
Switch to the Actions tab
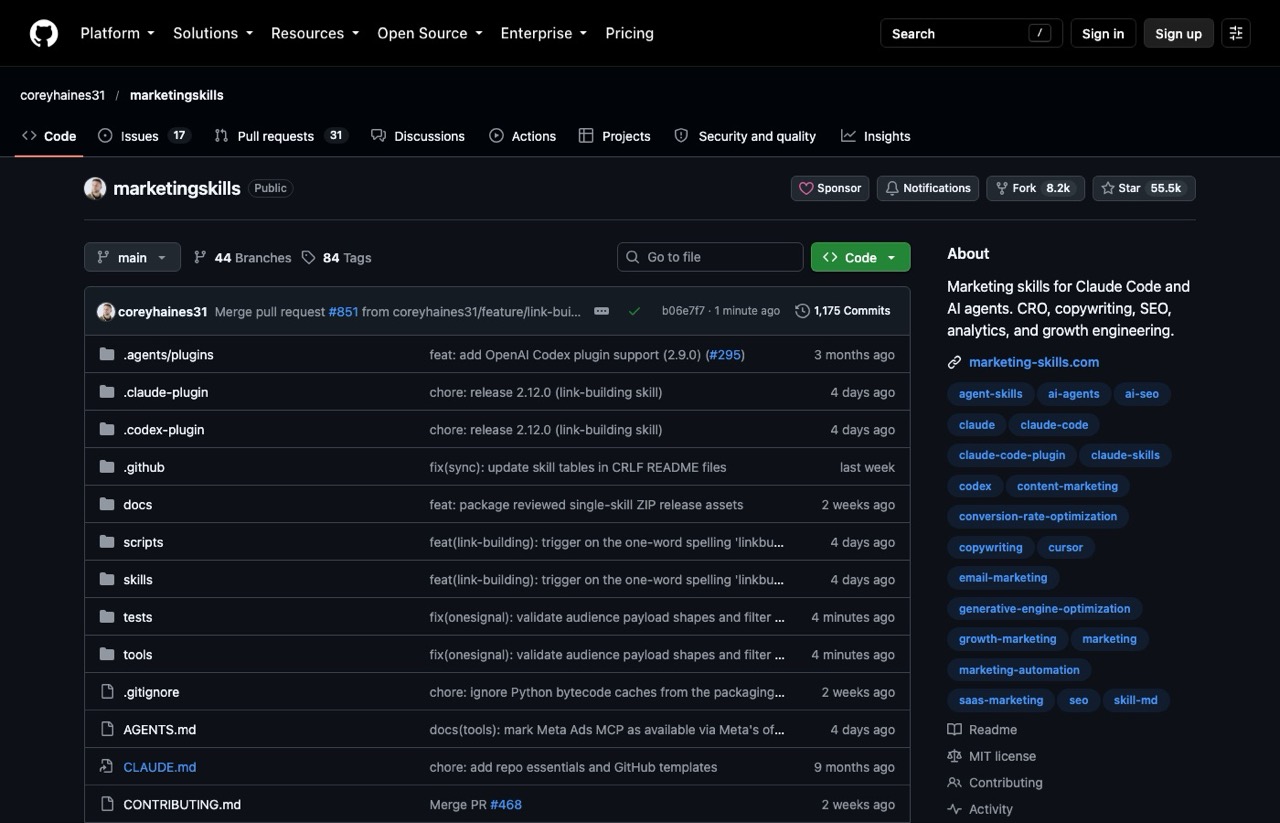coord(522,136)
